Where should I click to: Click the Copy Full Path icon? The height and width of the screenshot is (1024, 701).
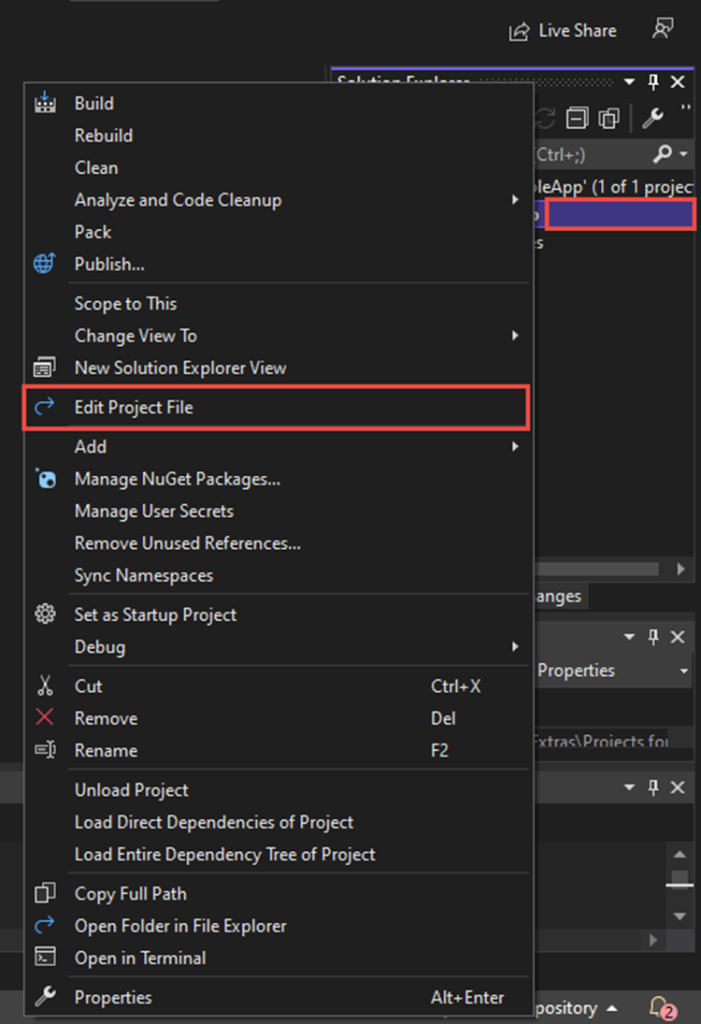tap(44, 893)
